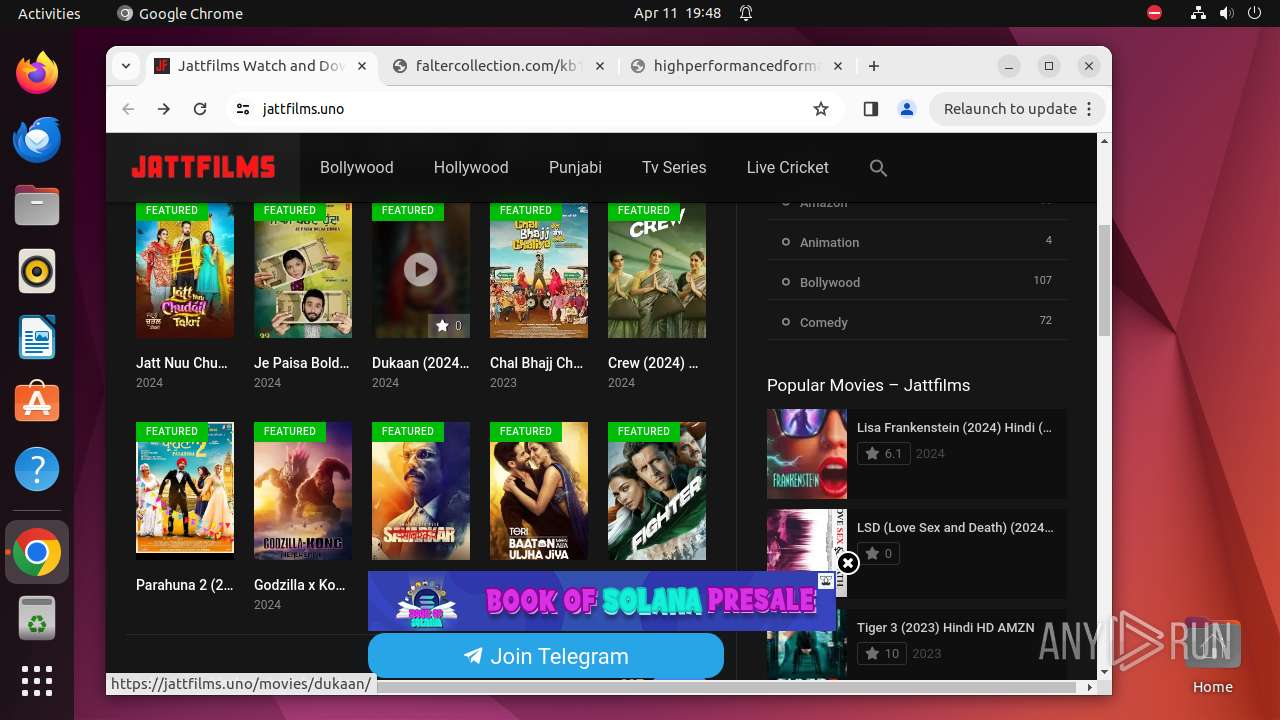Go forward in browser history
Viewport: 1280px width, 720px height.
pyautogui.click(x=164, y=109)
